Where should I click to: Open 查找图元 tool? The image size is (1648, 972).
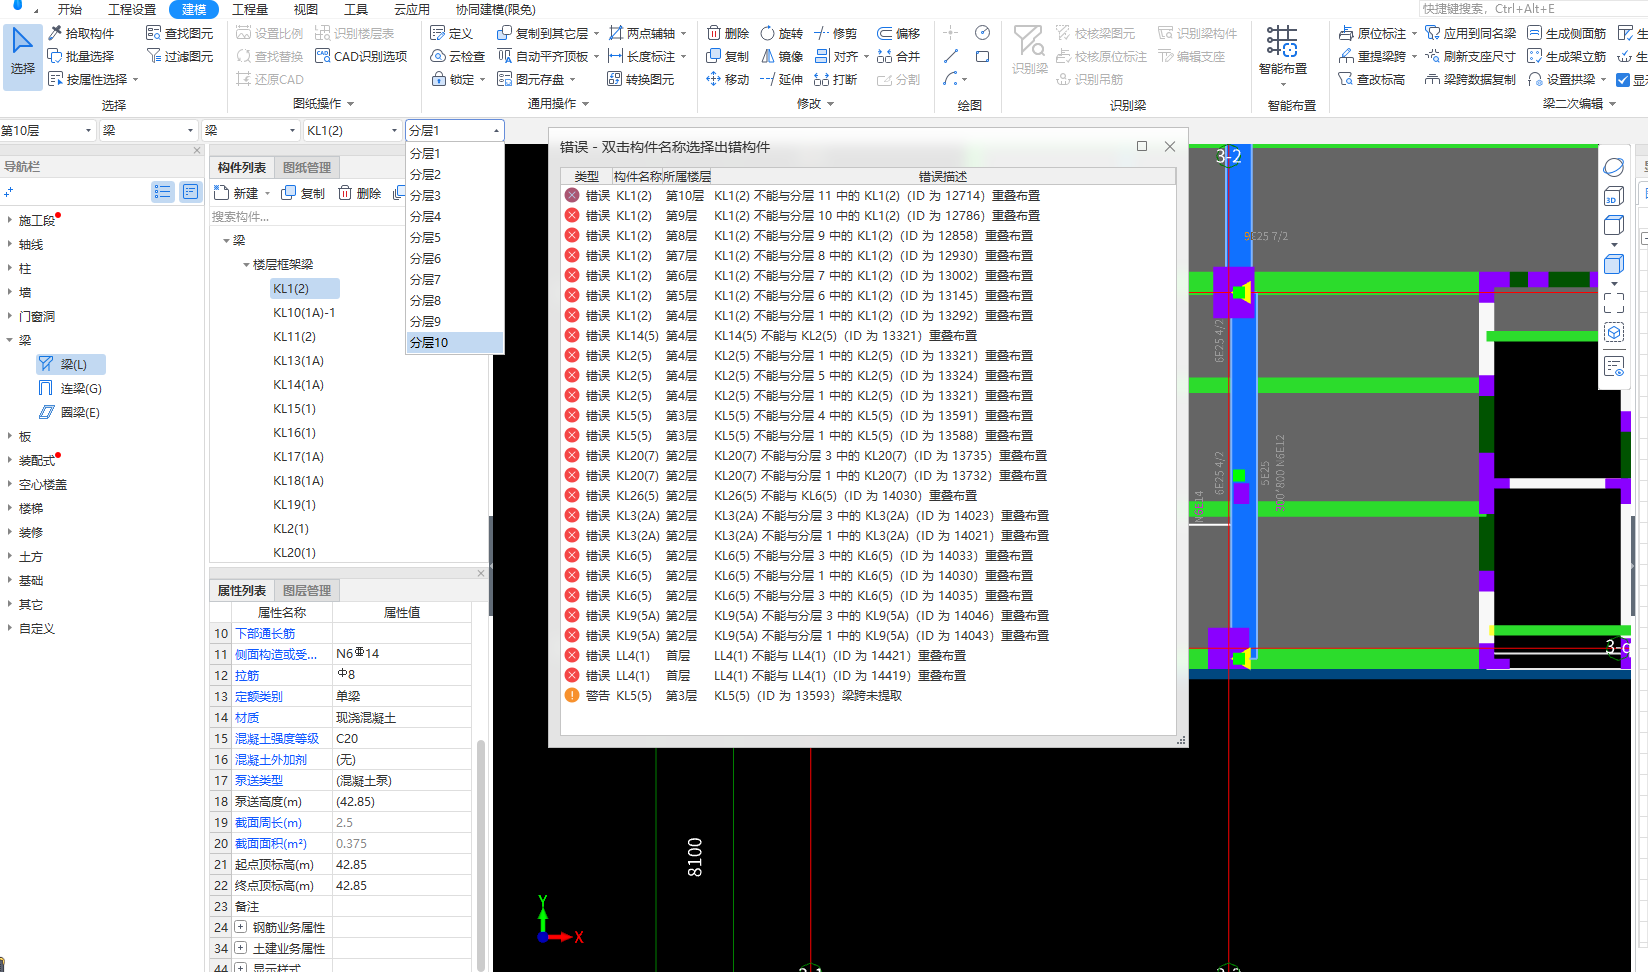[x=180, y=33]
